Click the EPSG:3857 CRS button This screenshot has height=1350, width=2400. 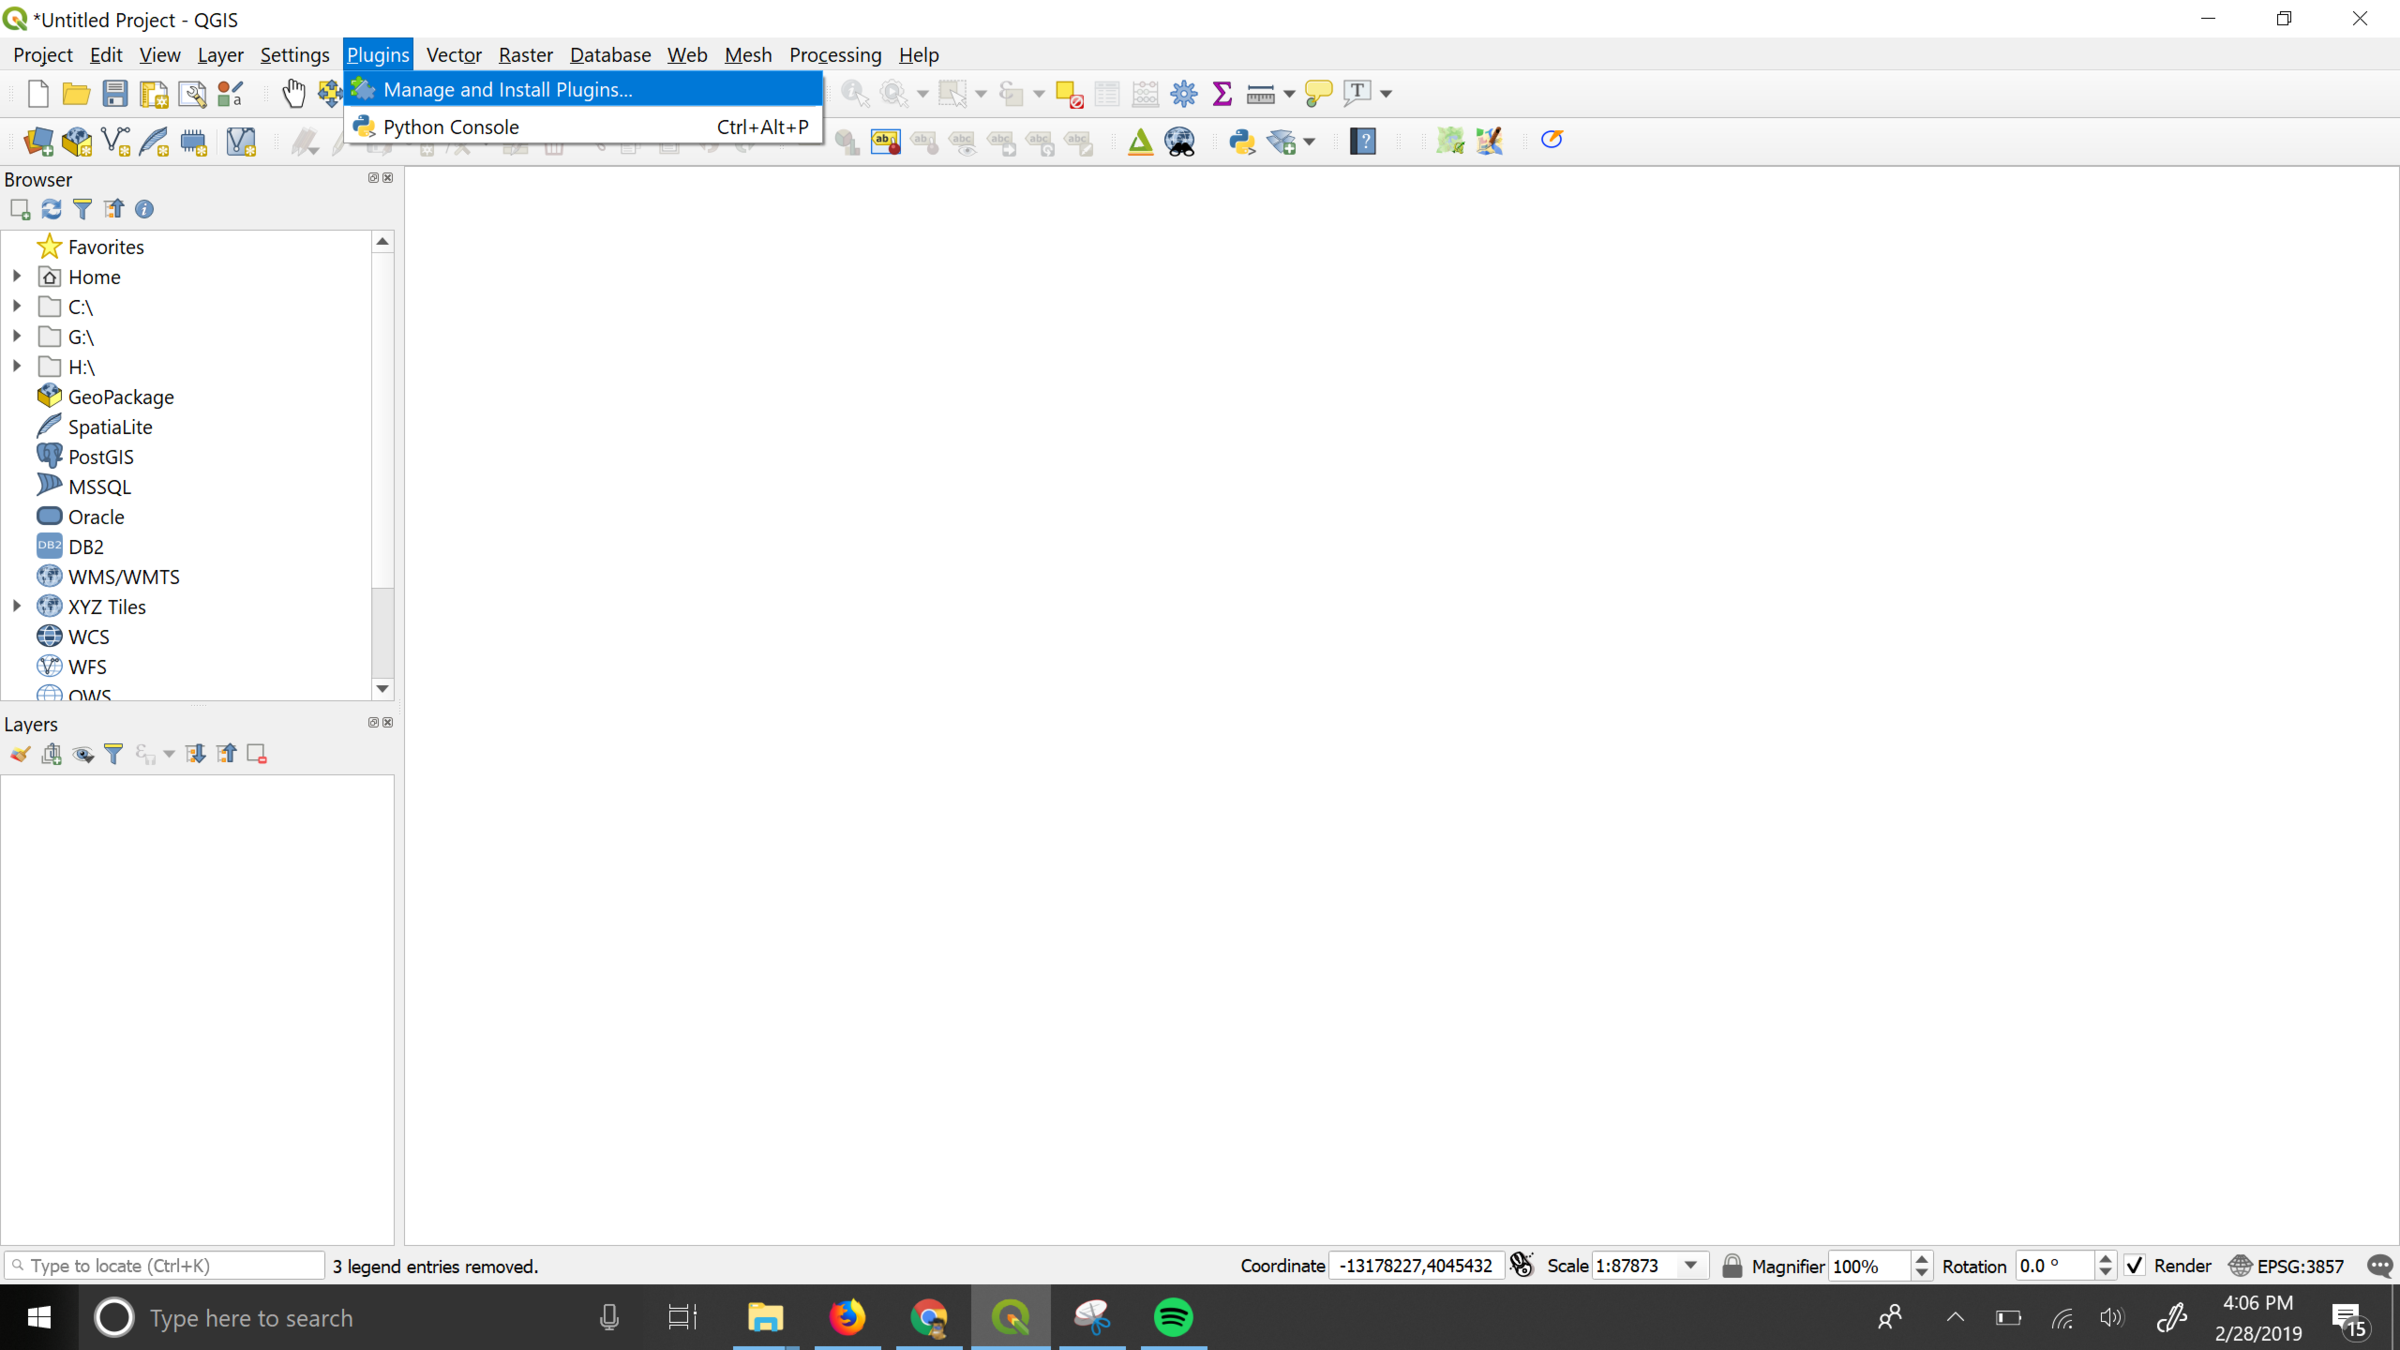[2286, 1265]
